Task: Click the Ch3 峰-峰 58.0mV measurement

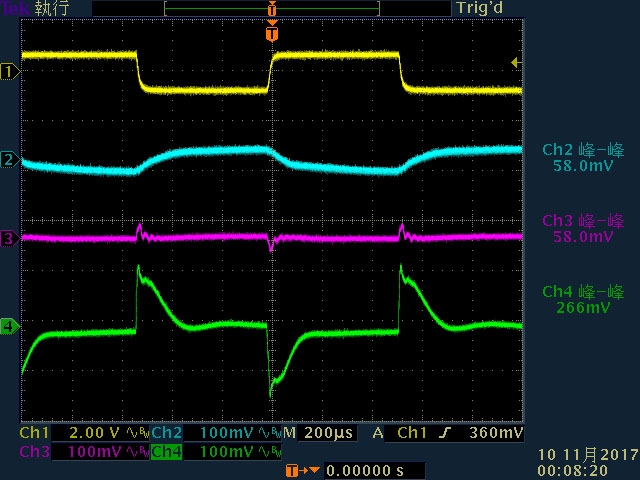Action: [583, 228]
